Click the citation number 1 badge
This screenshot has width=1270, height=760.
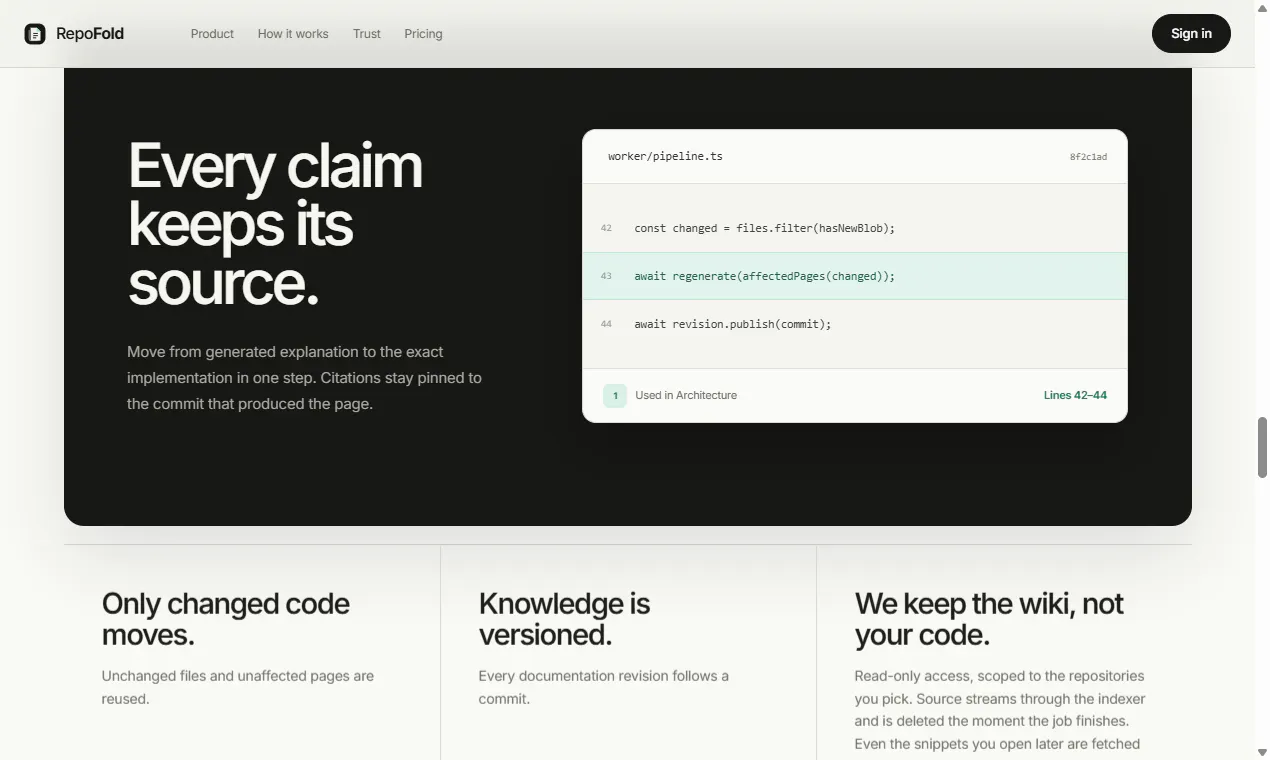coord(615,396)
